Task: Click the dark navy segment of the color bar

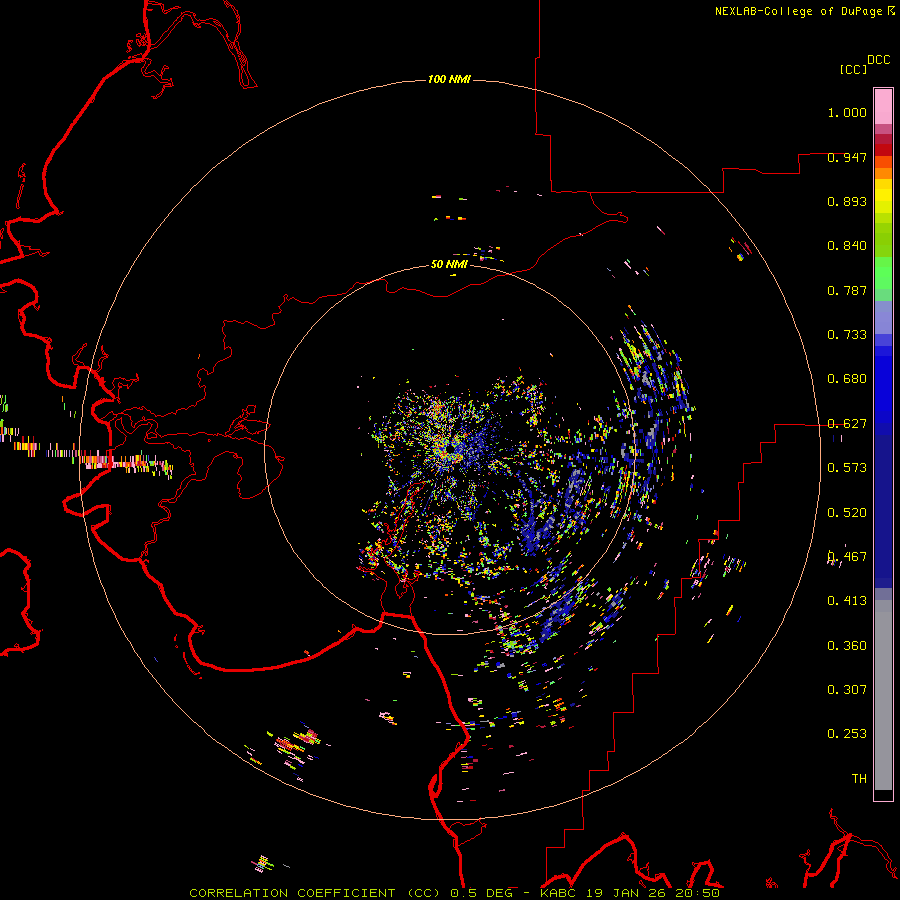Action: coord(883,511)
